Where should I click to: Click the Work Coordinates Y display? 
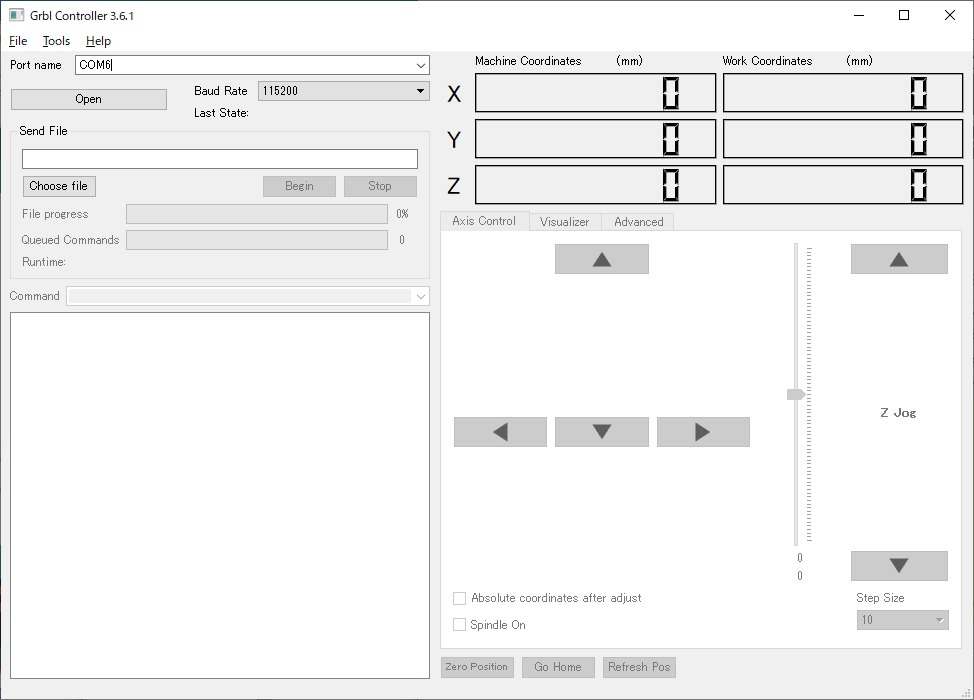pos(843,139)
